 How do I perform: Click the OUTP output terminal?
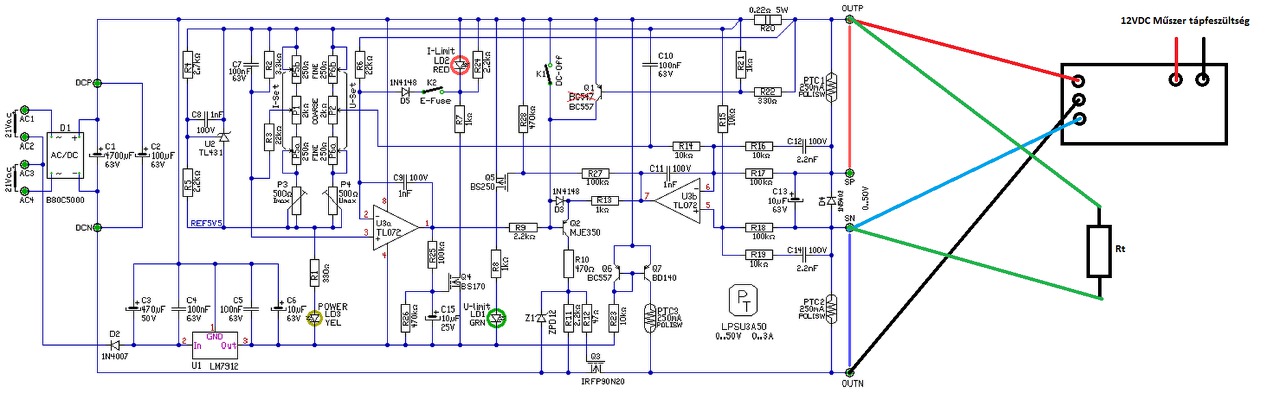pyautogui.click(x=849, y=21)
